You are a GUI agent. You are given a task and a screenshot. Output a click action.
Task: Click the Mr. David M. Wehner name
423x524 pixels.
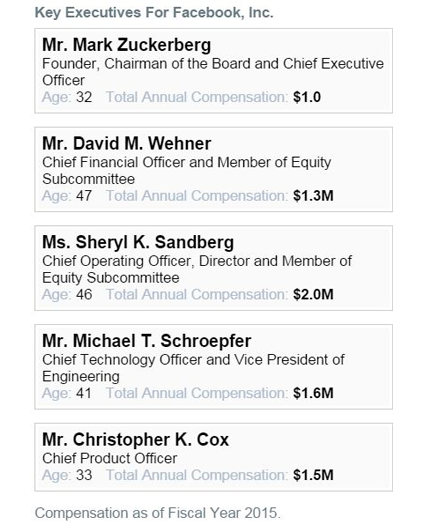click(127, 143)
